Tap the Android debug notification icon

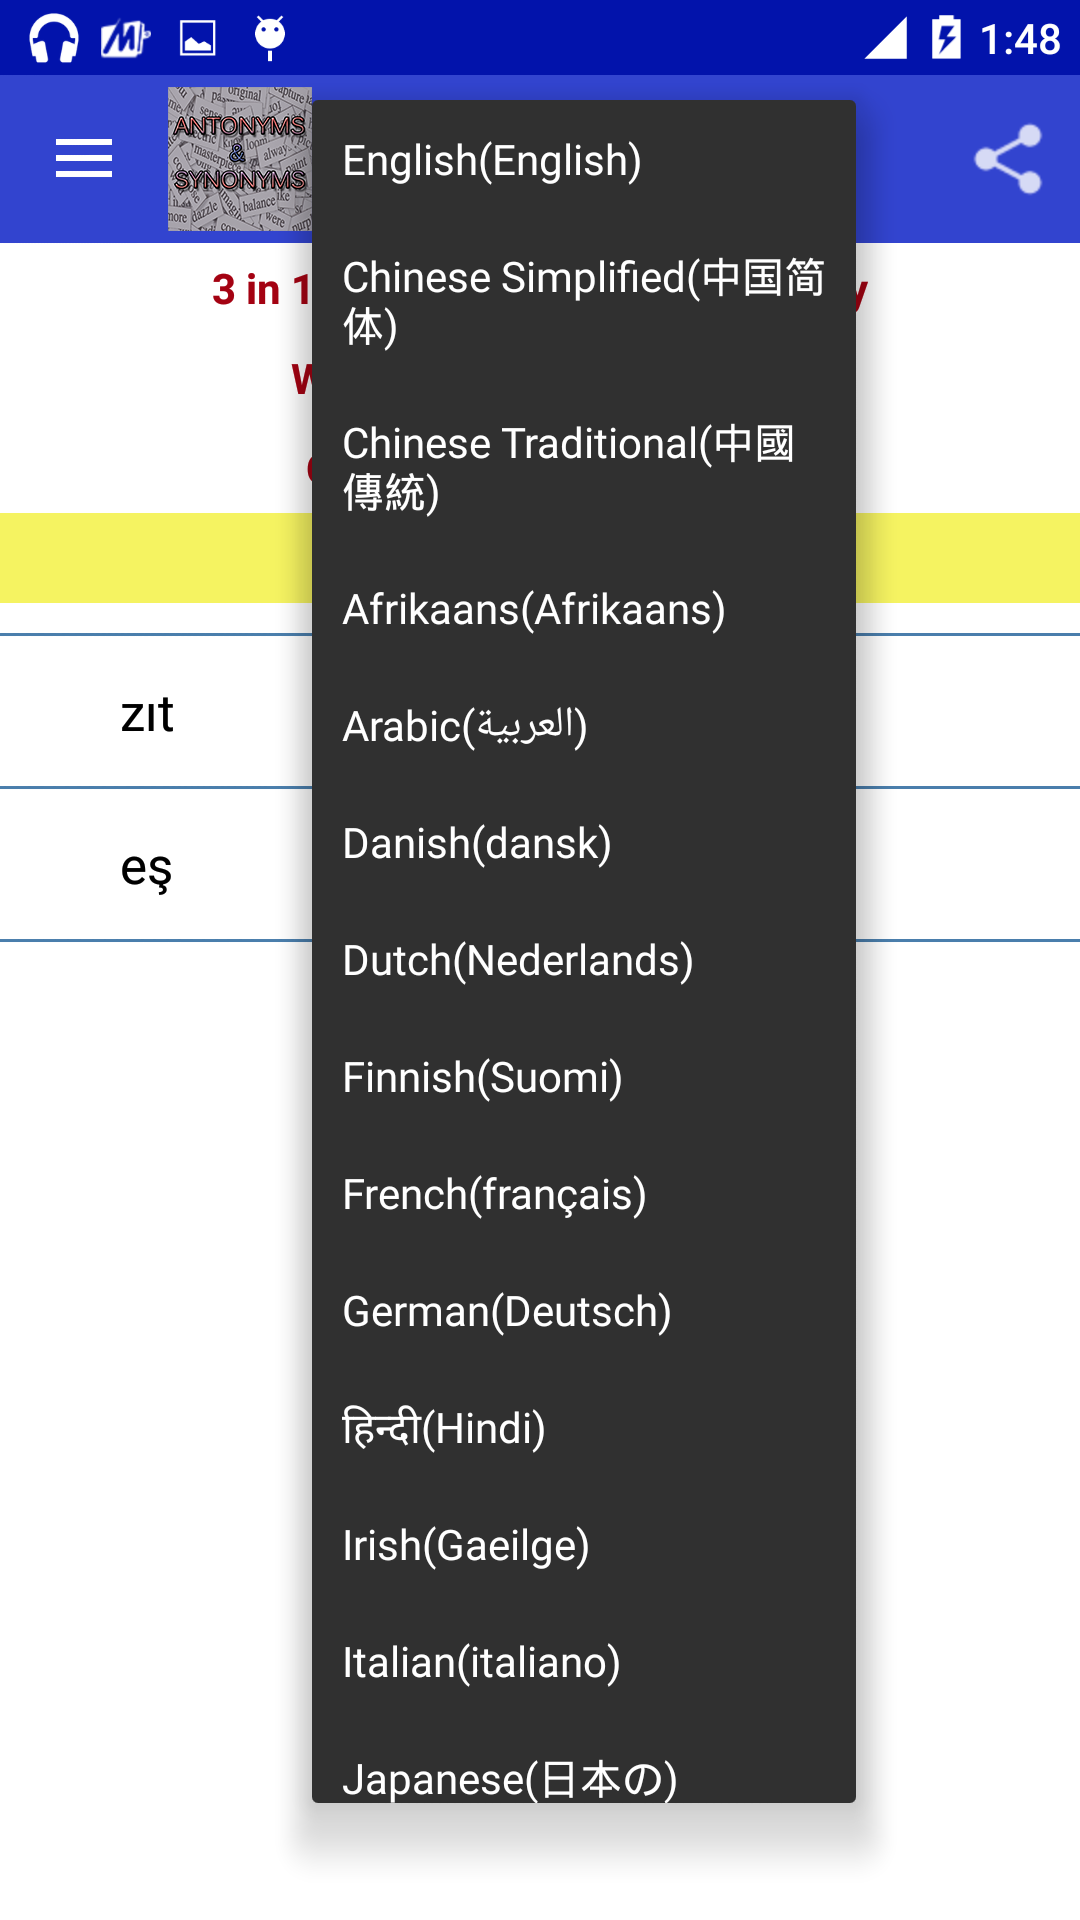[x=270, y=38]
